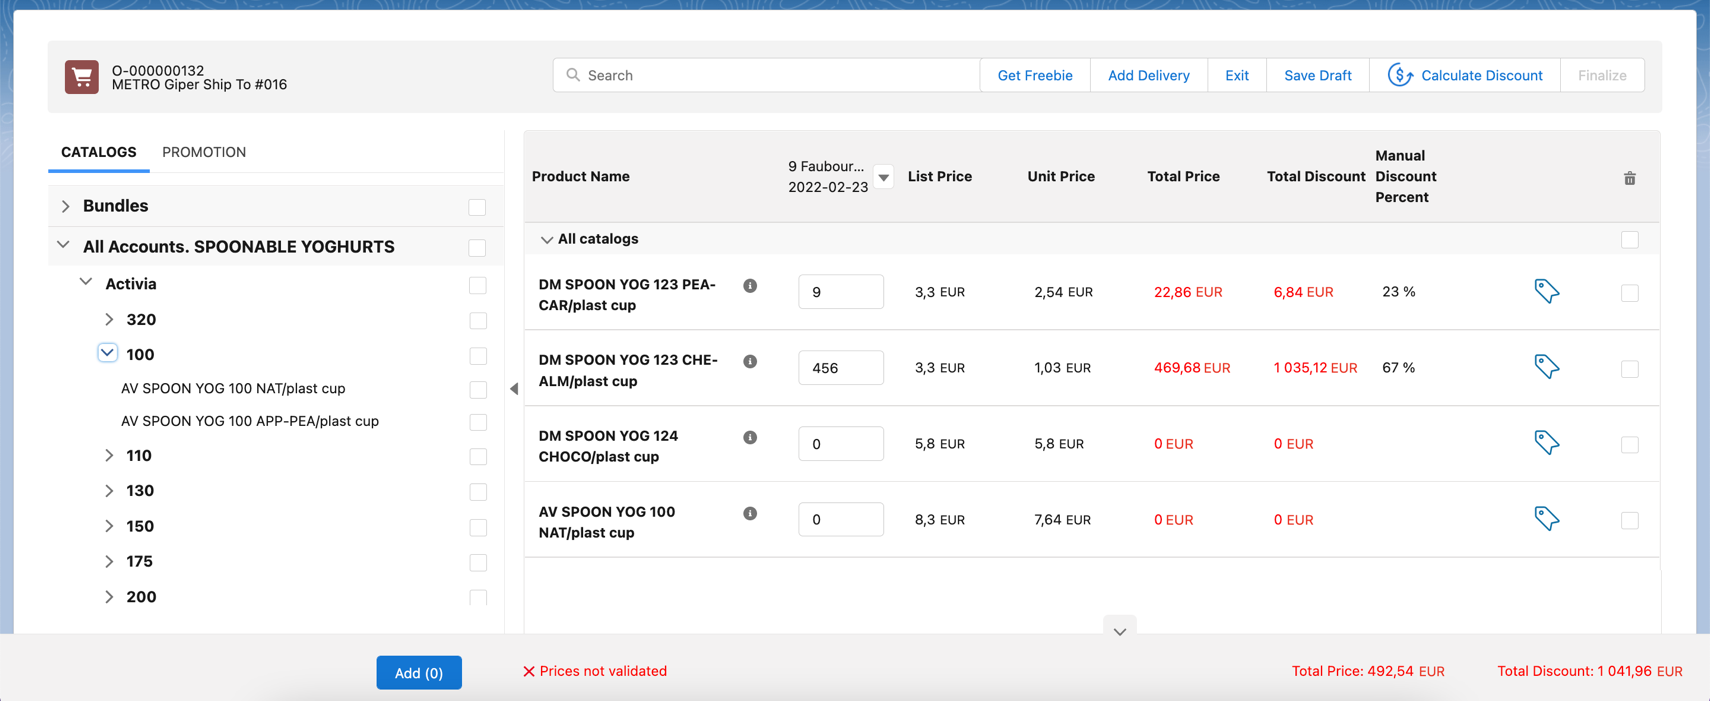Screen dimensions: 1710x701
Task: Focus the Search input field
Action: pos(767,75)
